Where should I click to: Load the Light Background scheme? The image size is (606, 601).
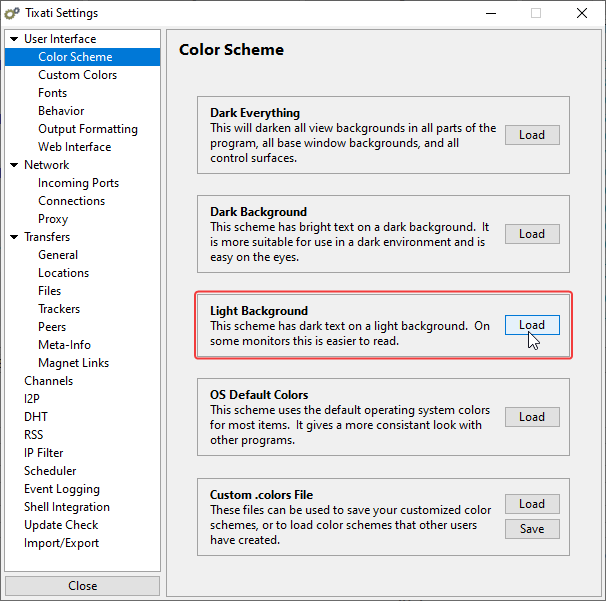[x=531, y=325]
